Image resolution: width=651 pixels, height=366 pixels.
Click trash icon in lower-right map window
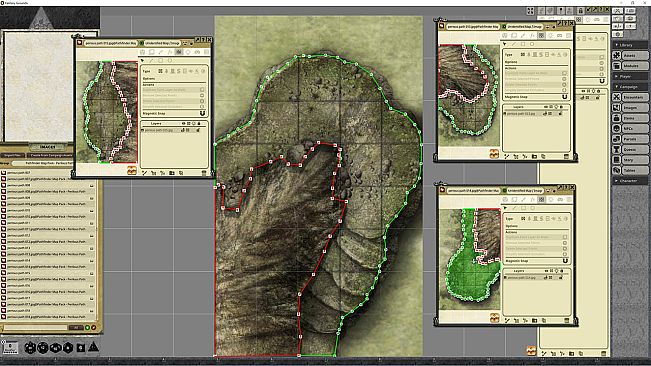coord(566,320)
